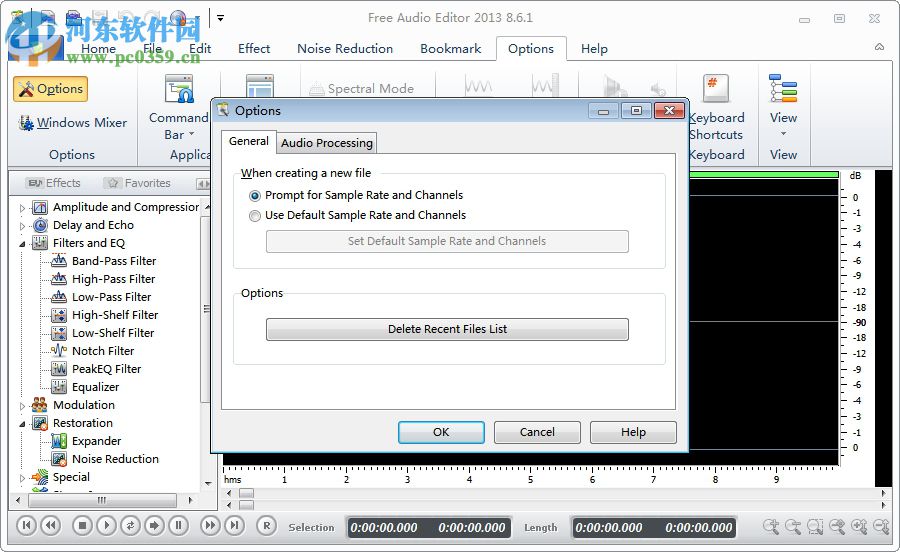
Task: Click Delete Recent Files List button
Action: click(447, 329)
